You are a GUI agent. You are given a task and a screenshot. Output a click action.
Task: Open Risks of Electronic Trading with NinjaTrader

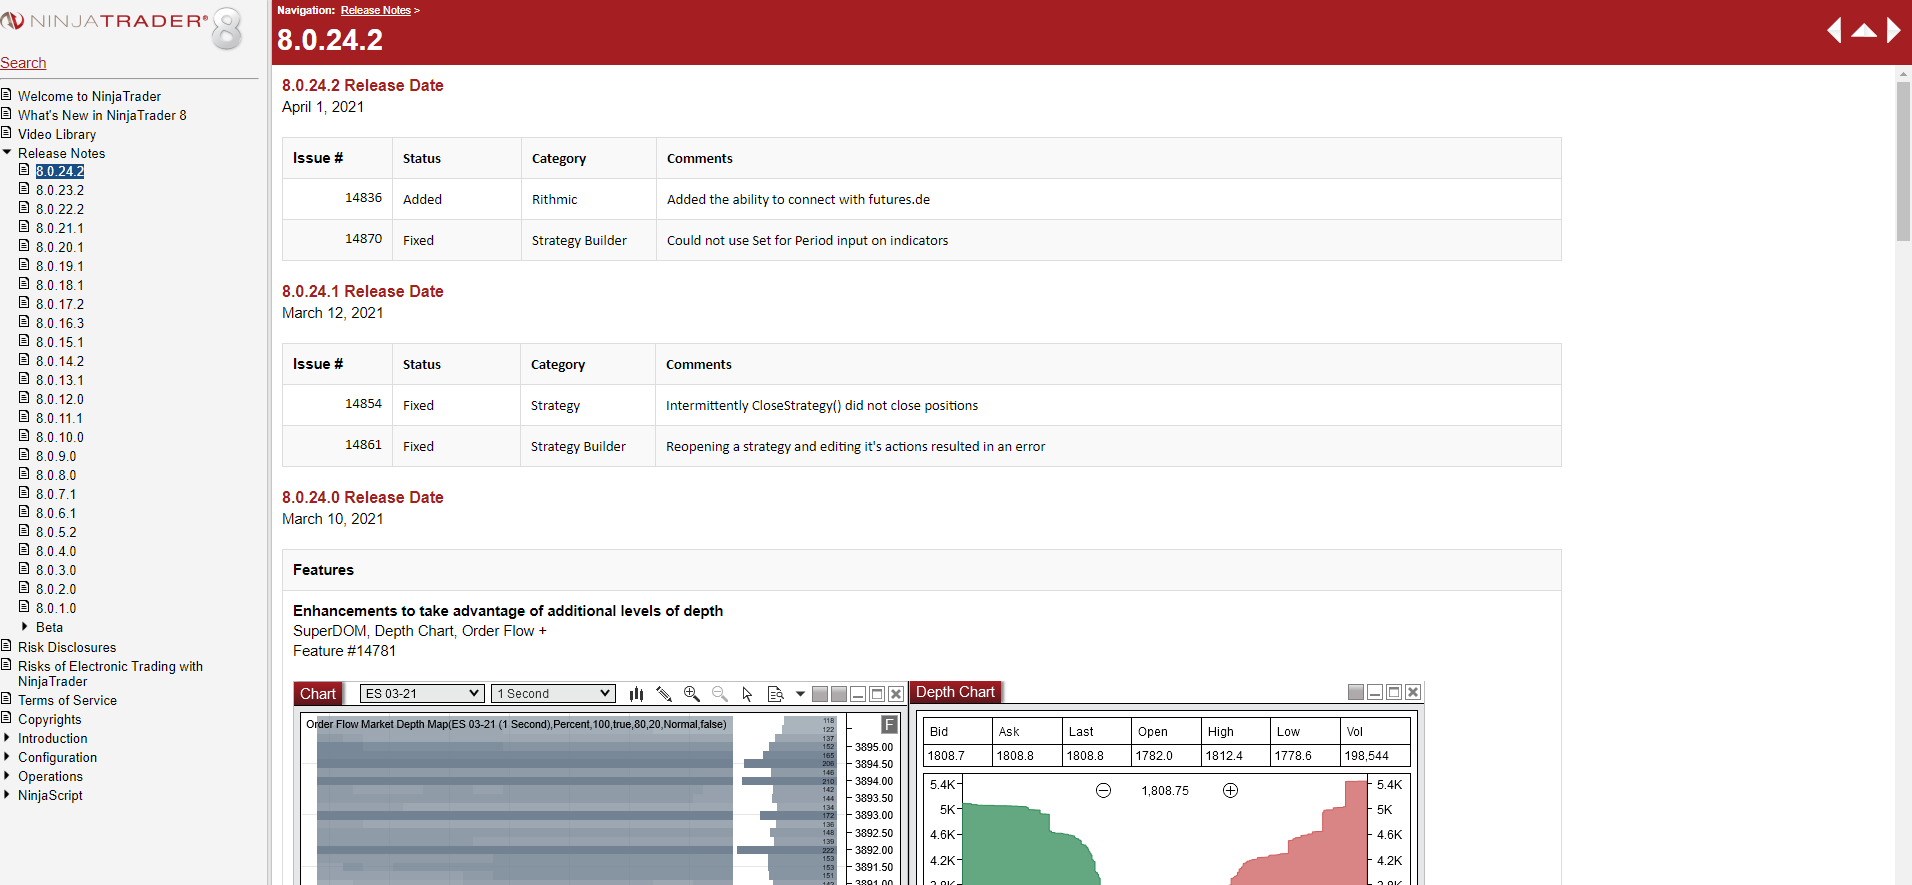click(110, 674)
